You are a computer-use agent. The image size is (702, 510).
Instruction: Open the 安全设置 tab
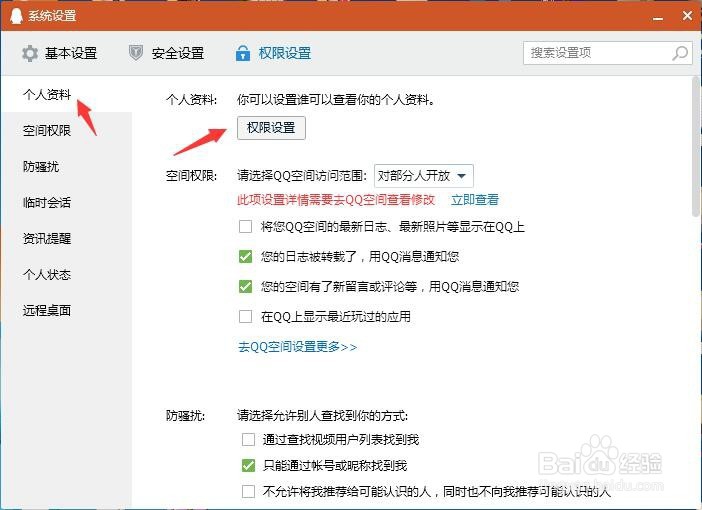[x=166, y=53]
